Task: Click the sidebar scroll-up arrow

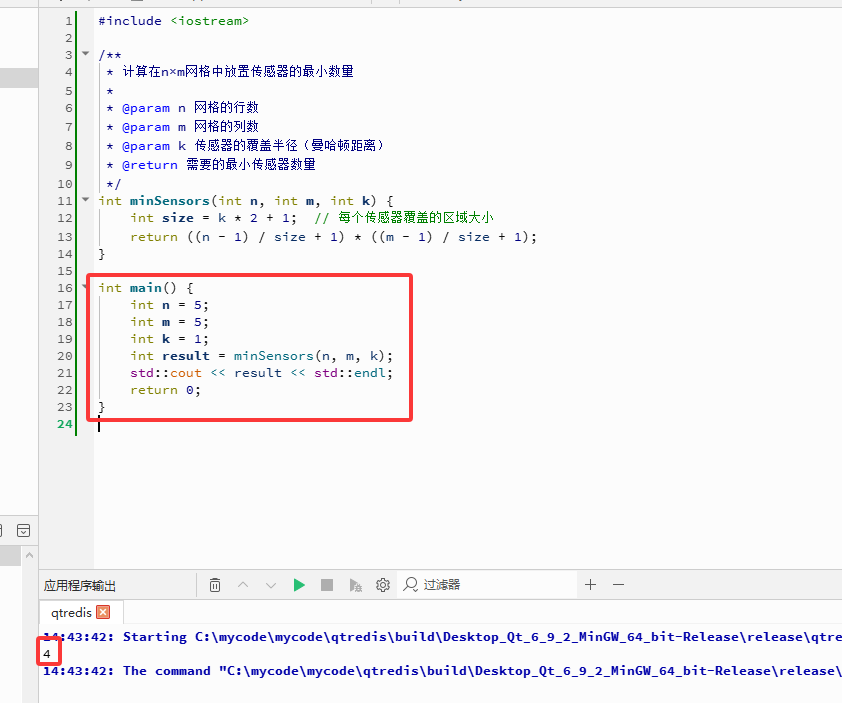Action: pos(30,555)
